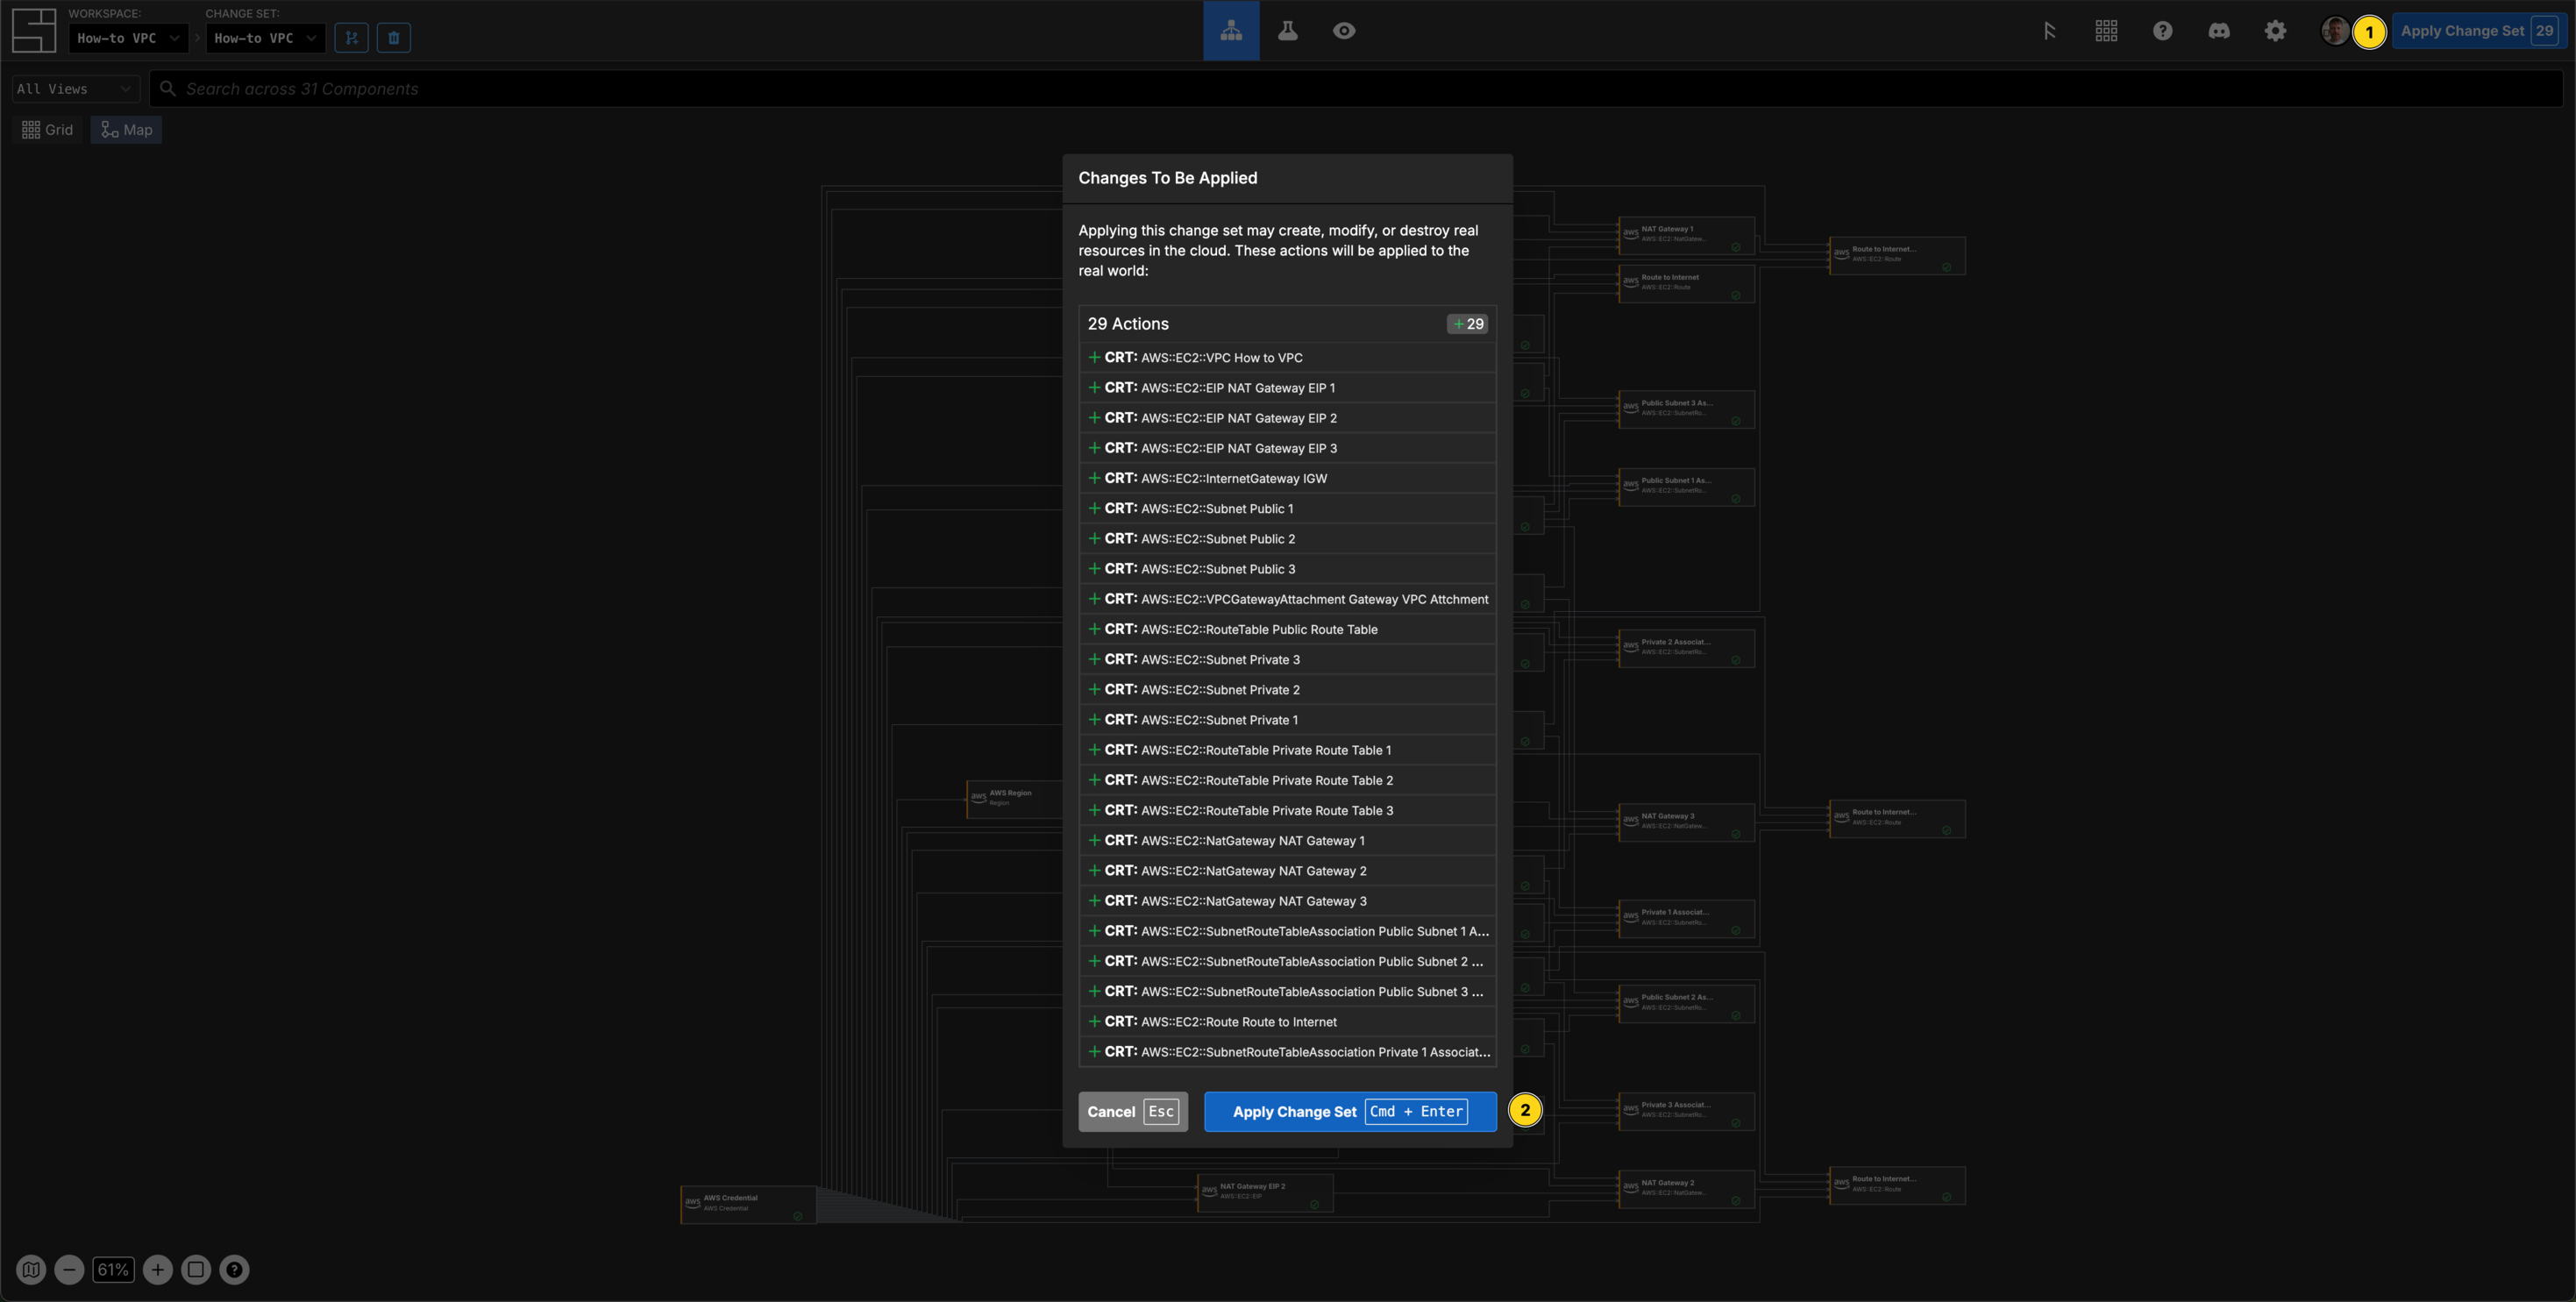The width and height of the screenshot is (2576, 1302).
Task: Click the System Initiative logo icon
Action: click(x=34, y=30)
